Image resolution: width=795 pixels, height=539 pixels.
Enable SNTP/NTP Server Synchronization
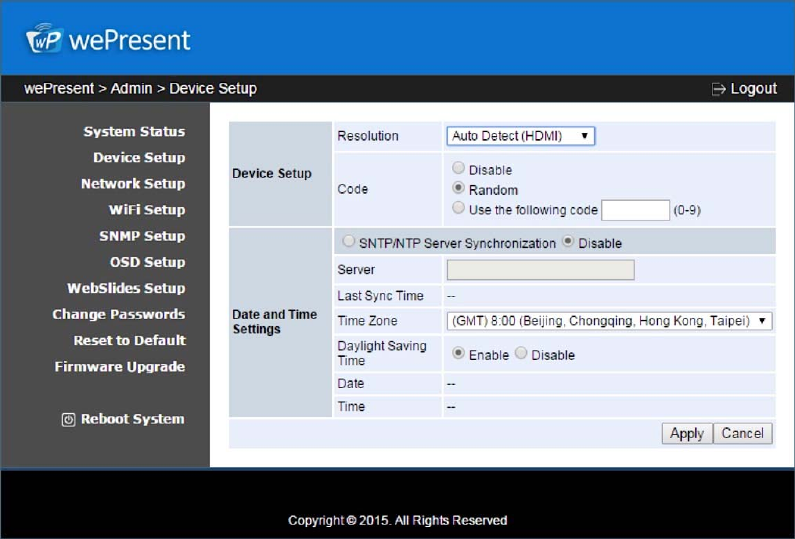(348, 241)
